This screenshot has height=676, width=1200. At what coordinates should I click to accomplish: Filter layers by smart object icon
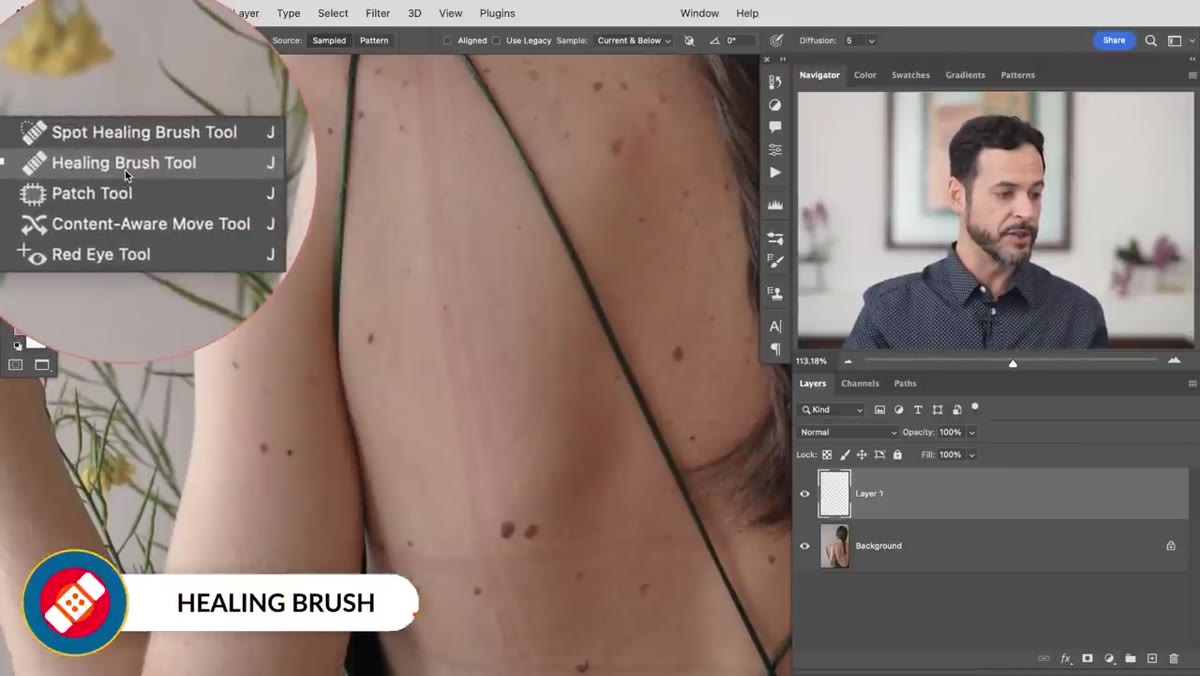pyautogui.click(x=957, y=410)
